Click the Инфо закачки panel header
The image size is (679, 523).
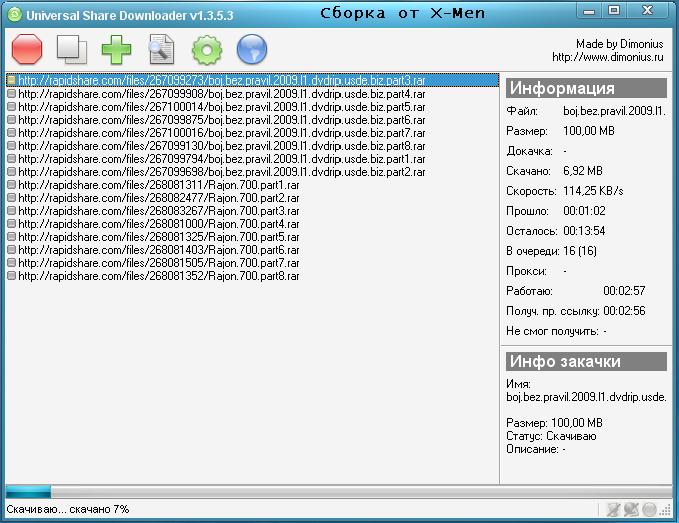point(586,361)
